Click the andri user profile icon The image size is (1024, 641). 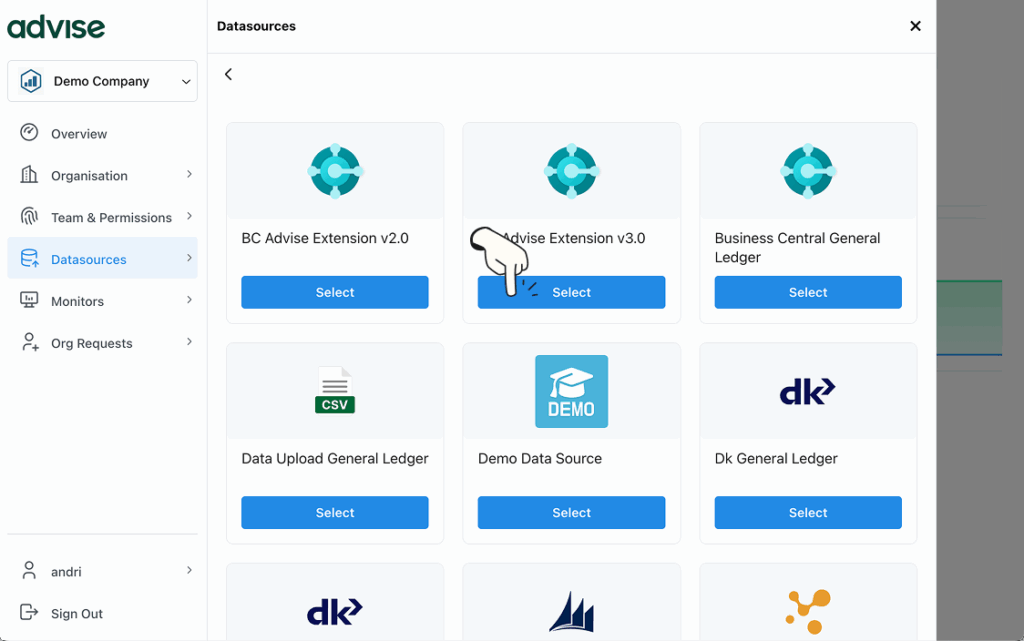pyautogui.click(x=30, y=571)
